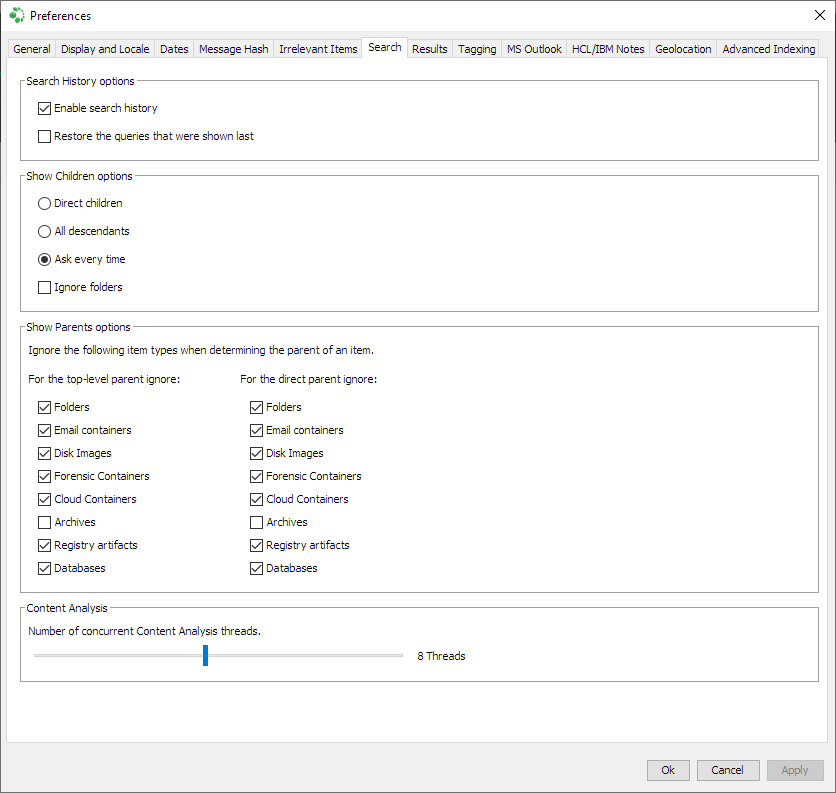Viewport: 836px width, 793px height.
Task: Switch to the Geolocation tab
Action: point(682,48)
